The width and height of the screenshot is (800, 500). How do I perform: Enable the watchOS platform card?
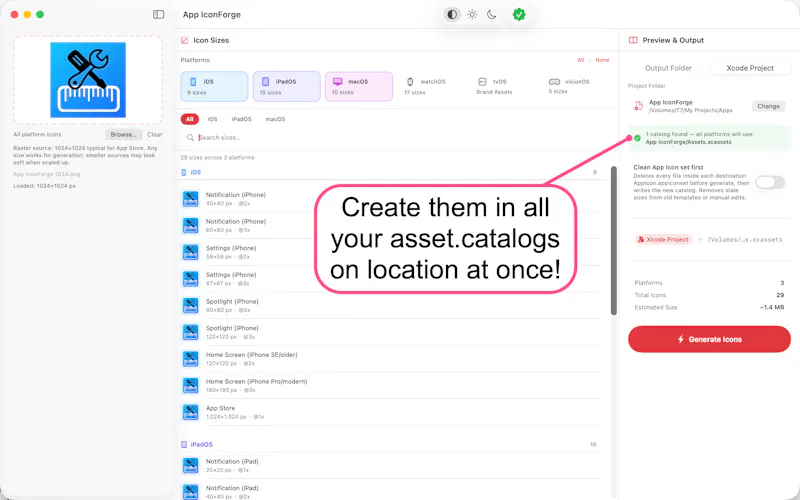[431, 86]
